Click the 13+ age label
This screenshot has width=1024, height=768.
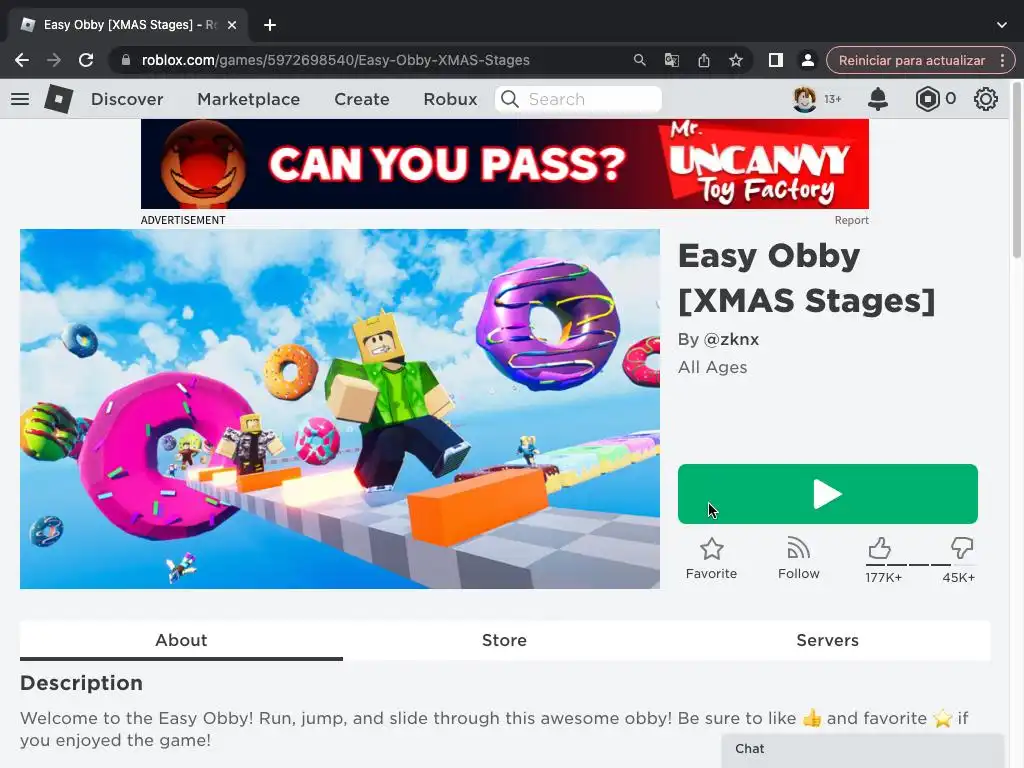coord(833,99)
